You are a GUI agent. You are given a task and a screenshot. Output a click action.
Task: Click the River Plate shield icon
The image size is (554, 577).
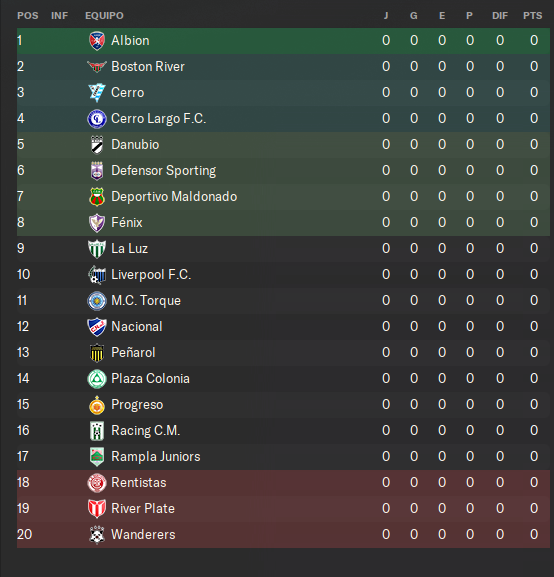point(97,509)
